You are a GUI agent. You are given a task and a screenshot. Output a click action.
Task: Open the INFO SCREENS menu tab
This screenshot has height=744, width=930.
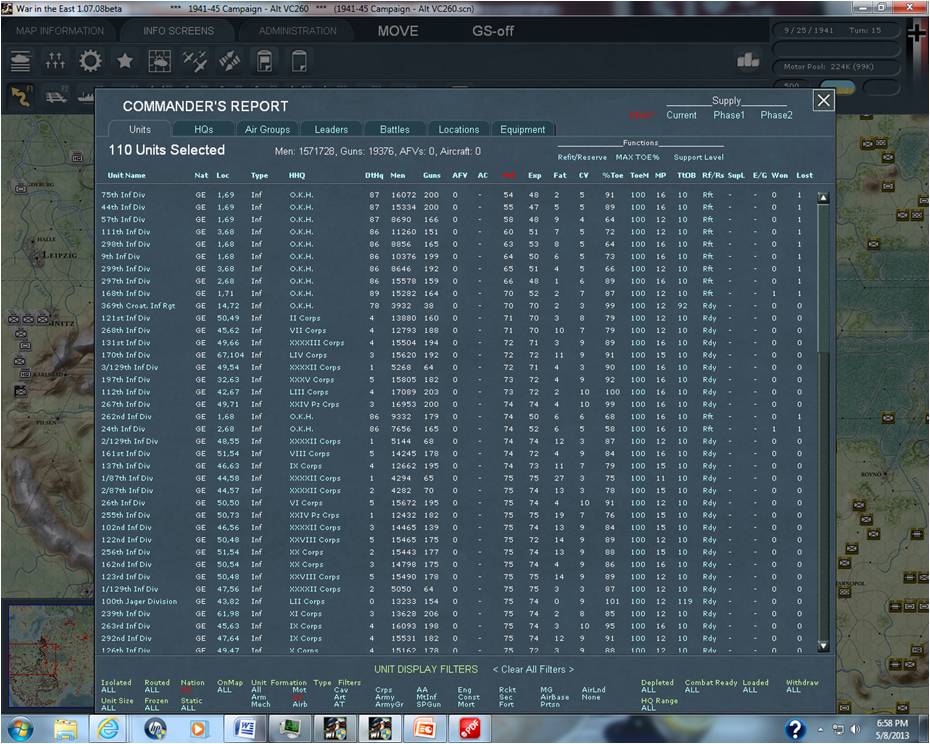(x=179, y=31)
